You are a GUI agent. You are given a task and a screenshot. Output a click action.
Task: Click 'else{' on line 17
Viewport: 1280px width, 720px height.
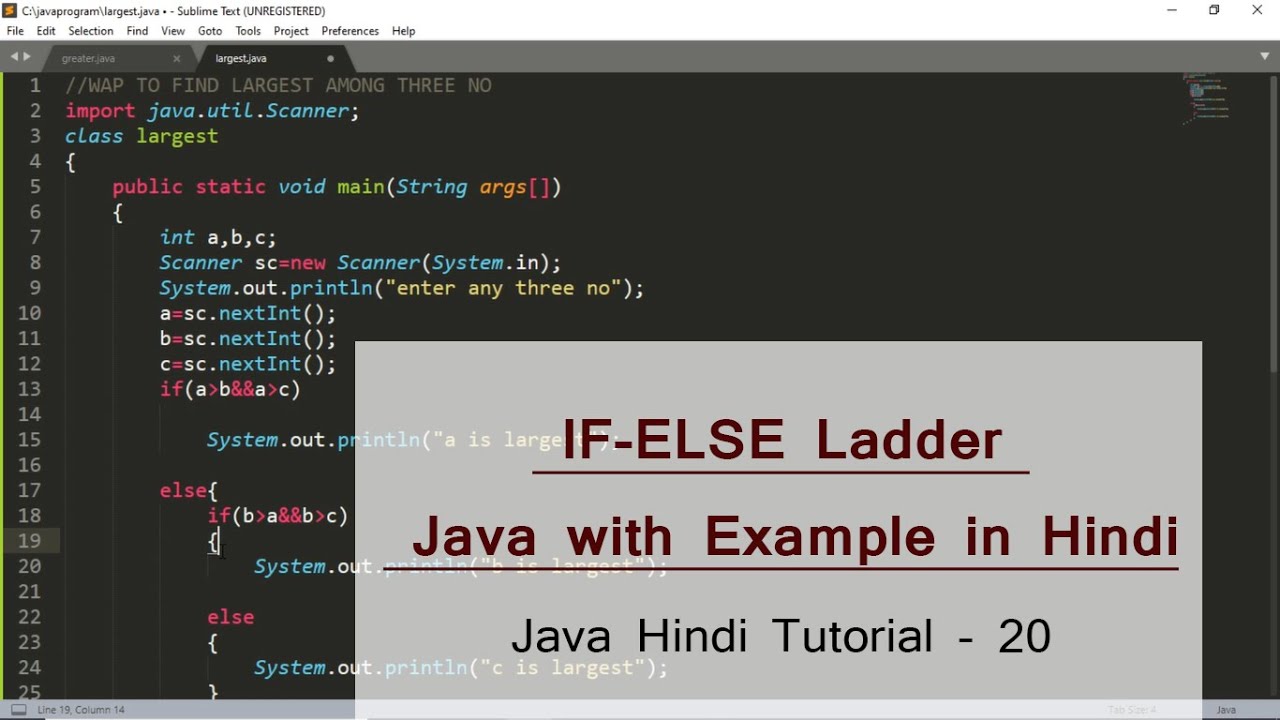point(189,490)
